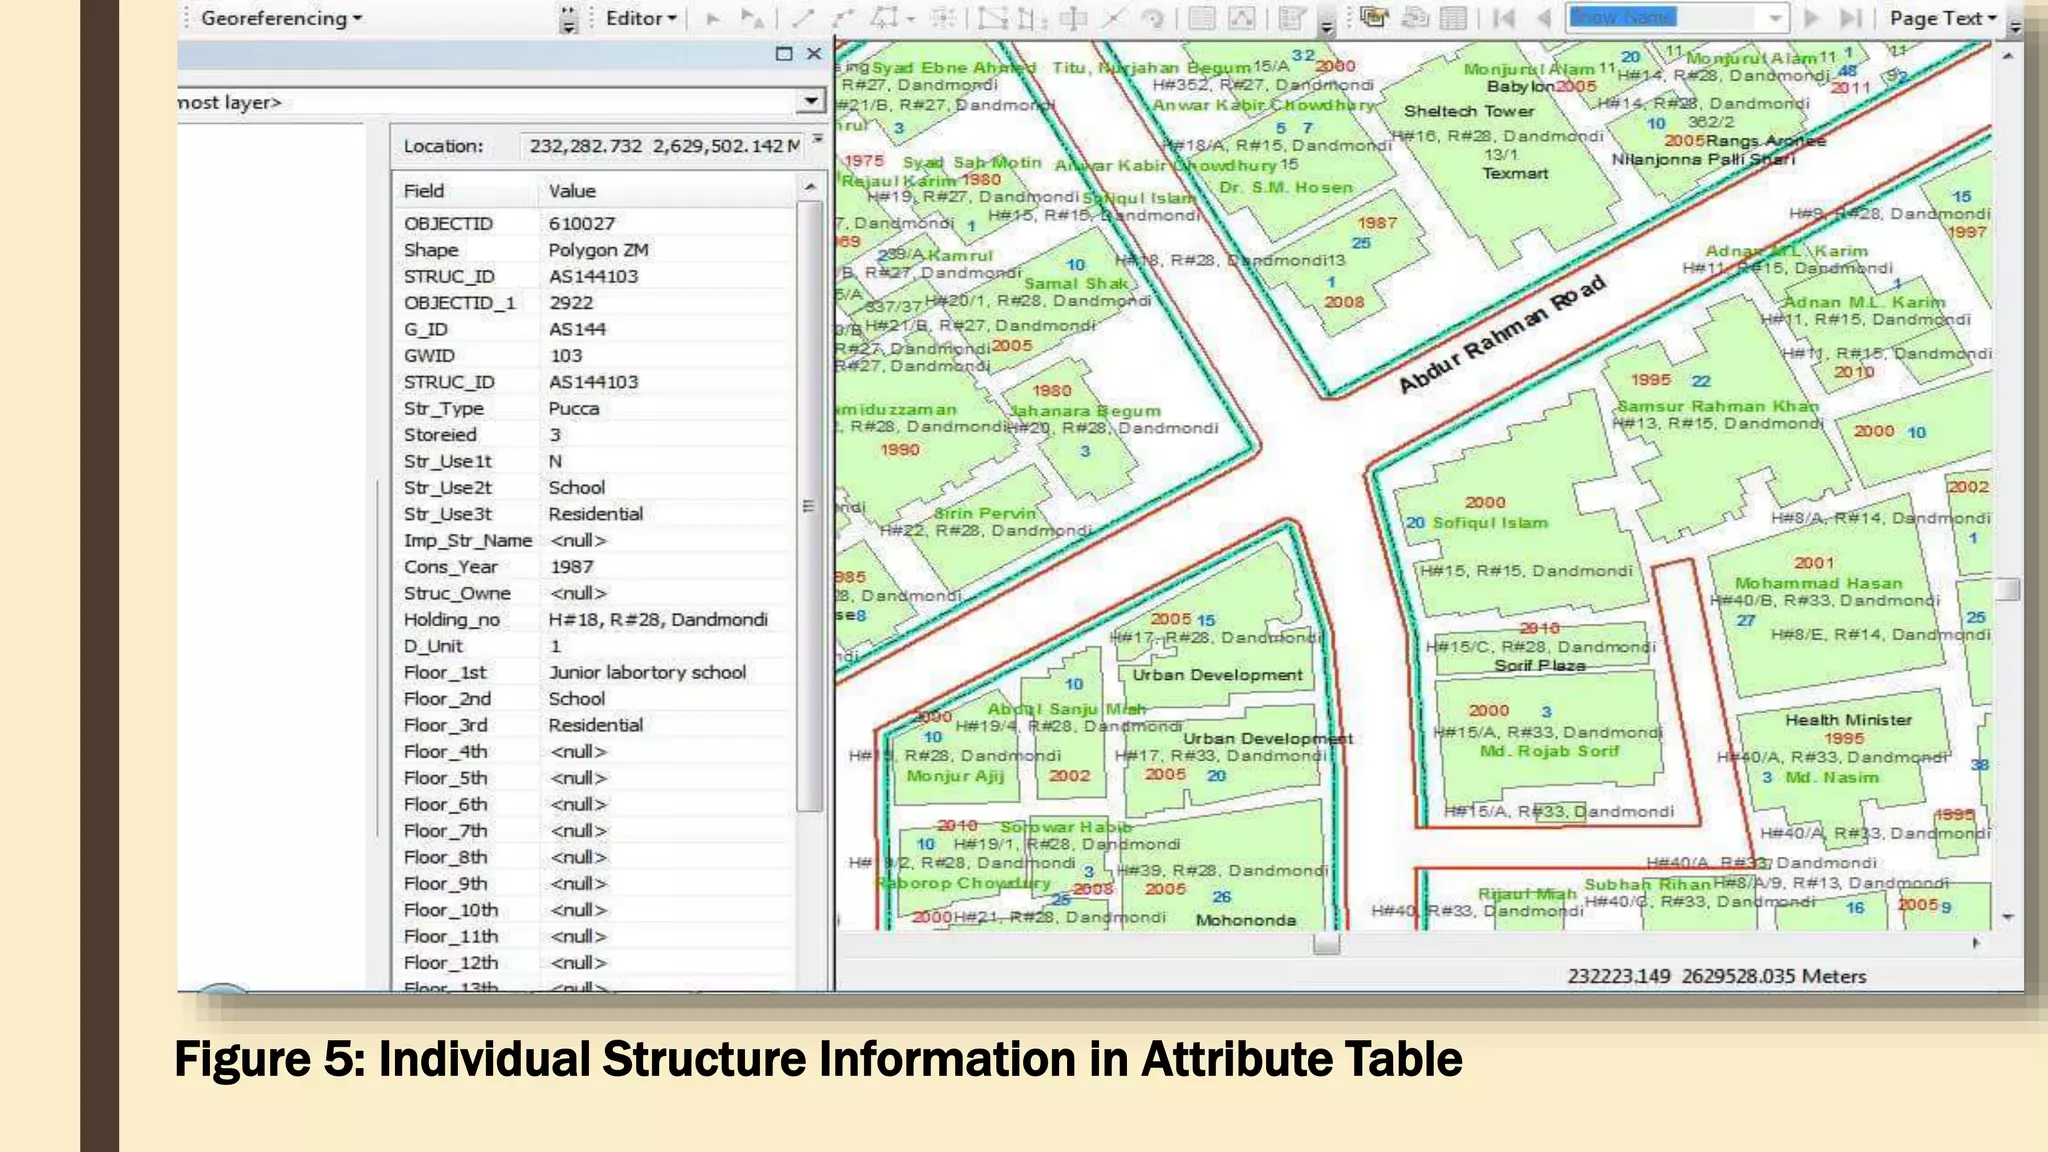Select the OBJECTID_1 value 2922

(x=571, y=303)
